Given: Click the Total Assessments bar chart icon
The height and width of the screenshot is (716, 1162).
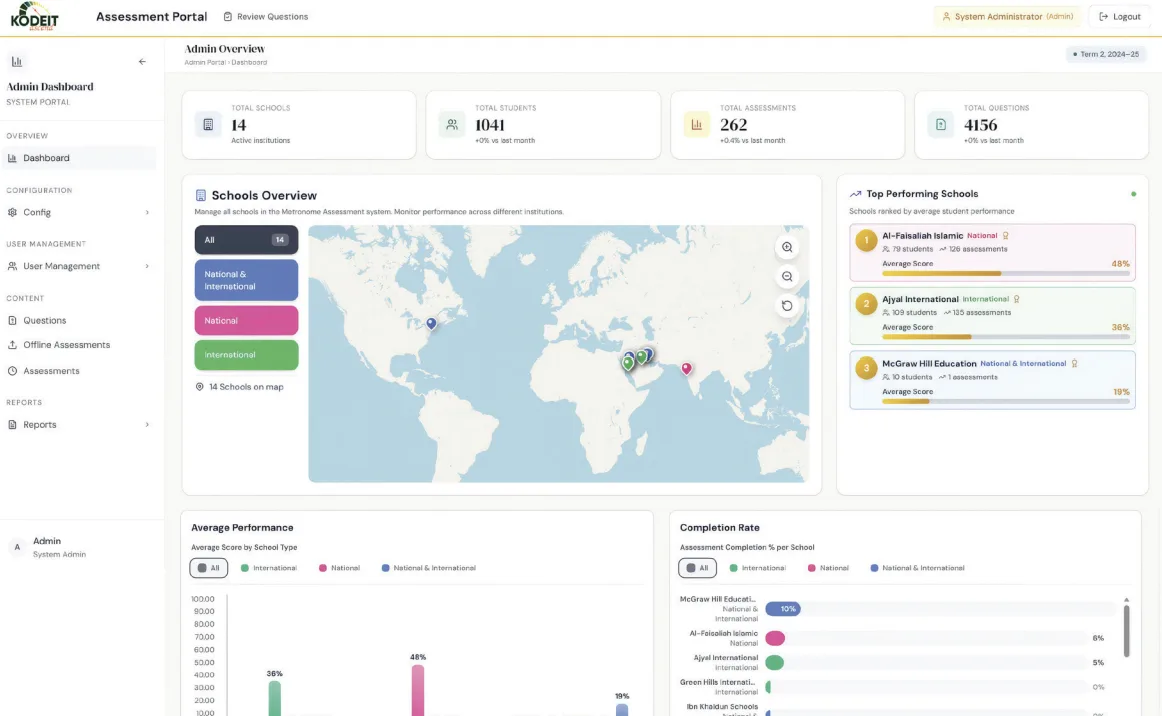Looking at the screenshot, I should pyautogui.click(x=697, y=125).
